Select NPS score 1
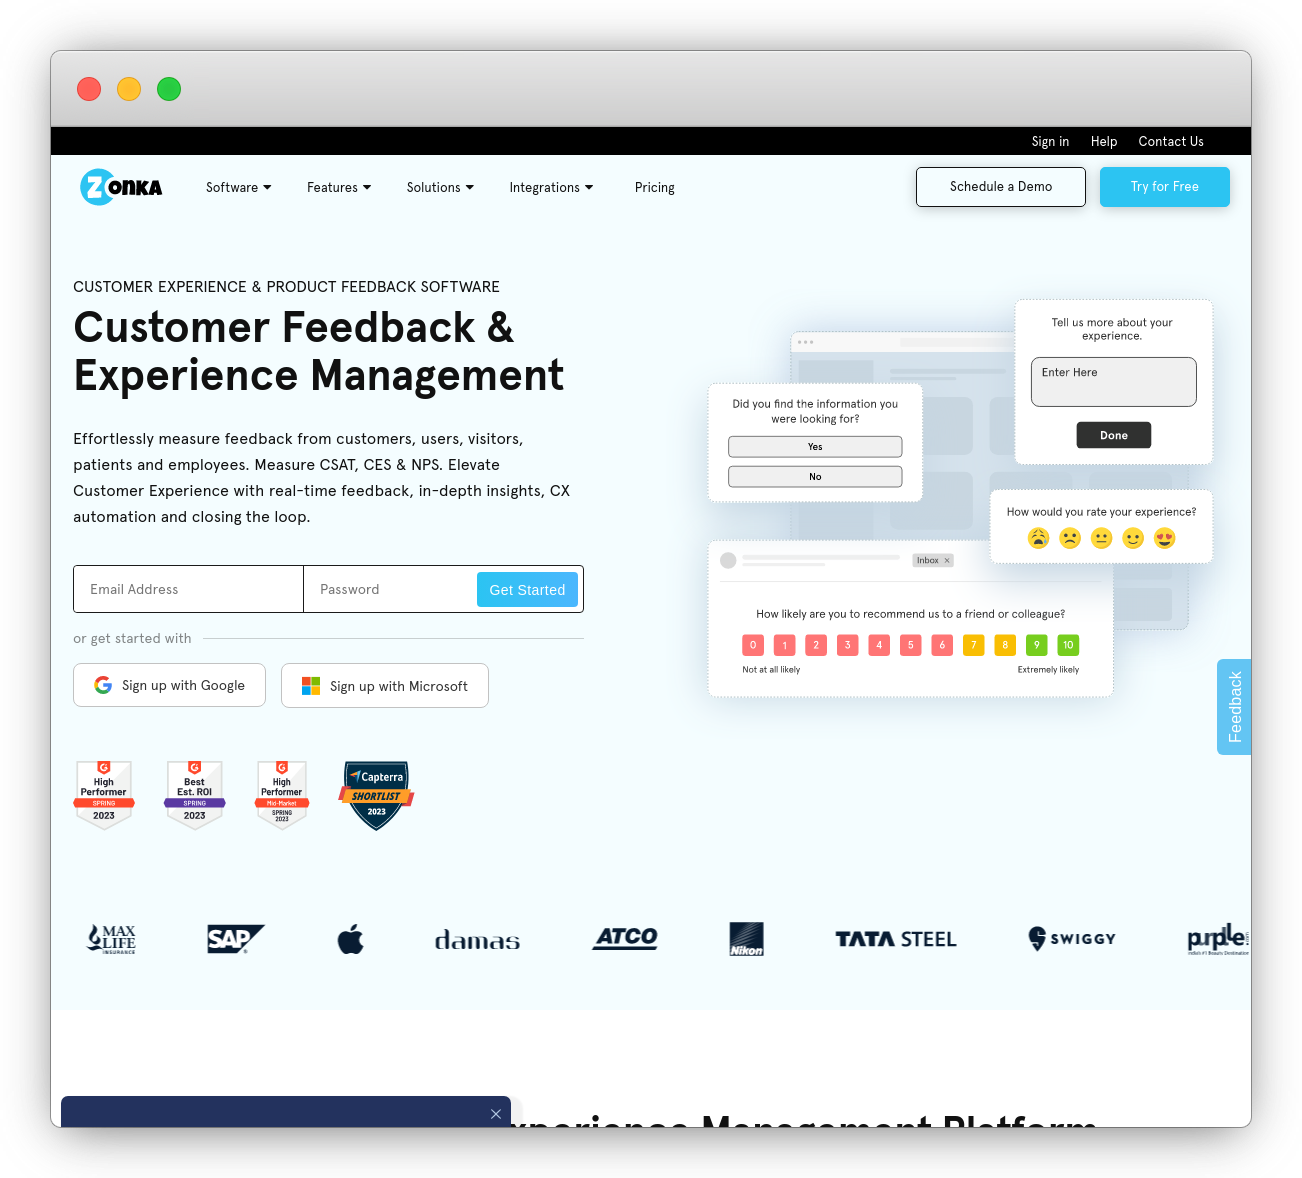This screenshot has width=1302, height=1178. pos(785,645)
